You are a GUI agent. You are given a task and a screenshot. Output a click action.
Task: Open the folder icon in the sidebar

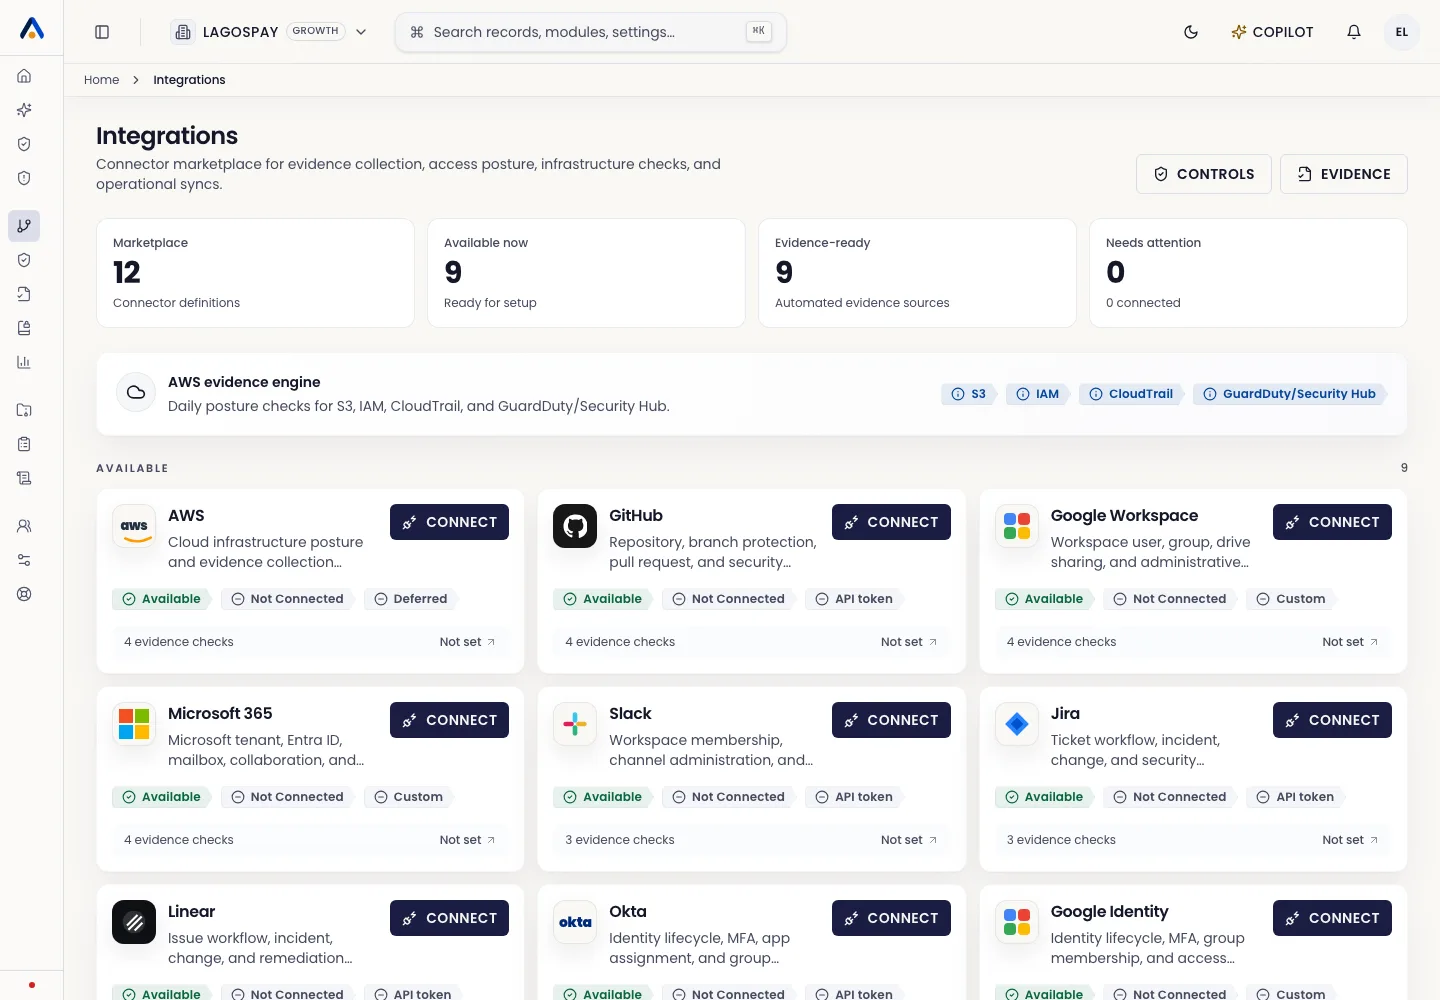pos(24,410)
